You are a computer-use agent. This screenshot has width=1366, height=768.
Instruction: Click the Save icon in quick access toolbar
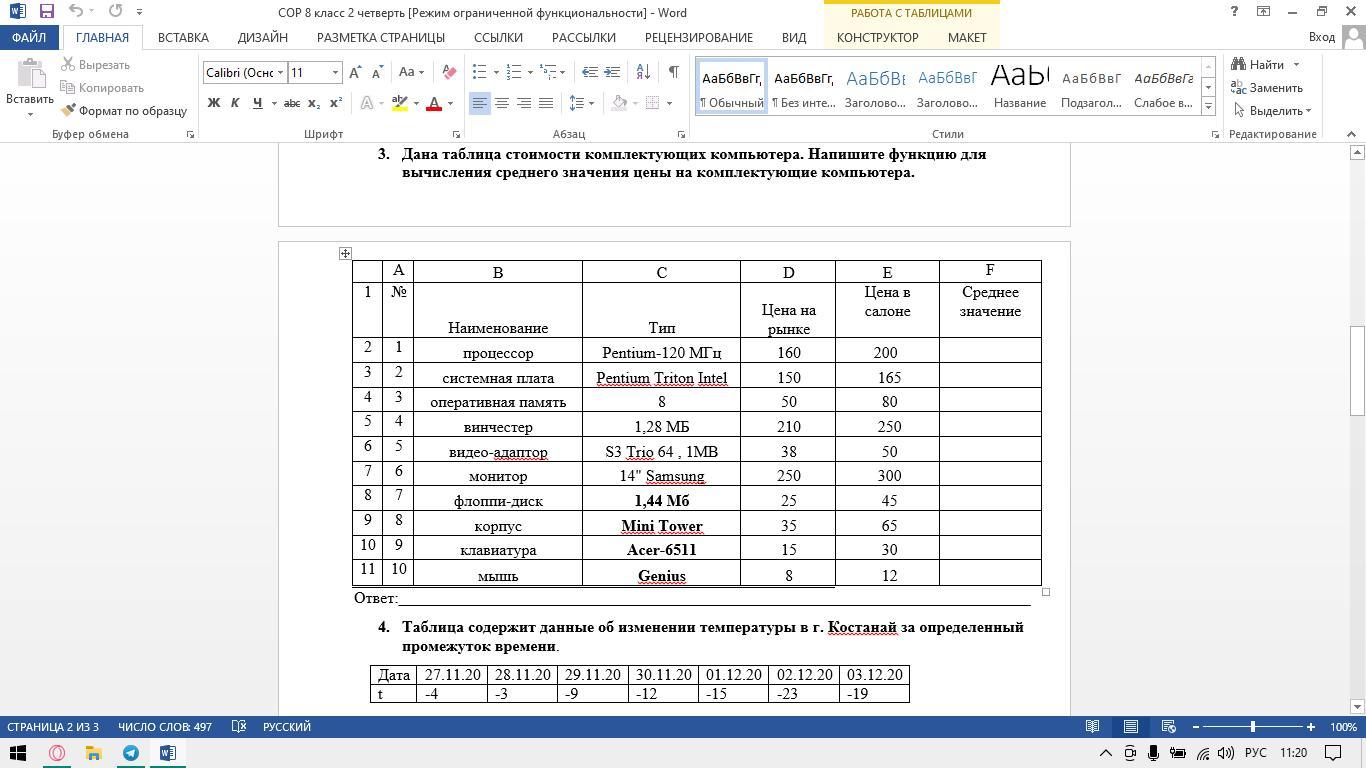(46, 12)
